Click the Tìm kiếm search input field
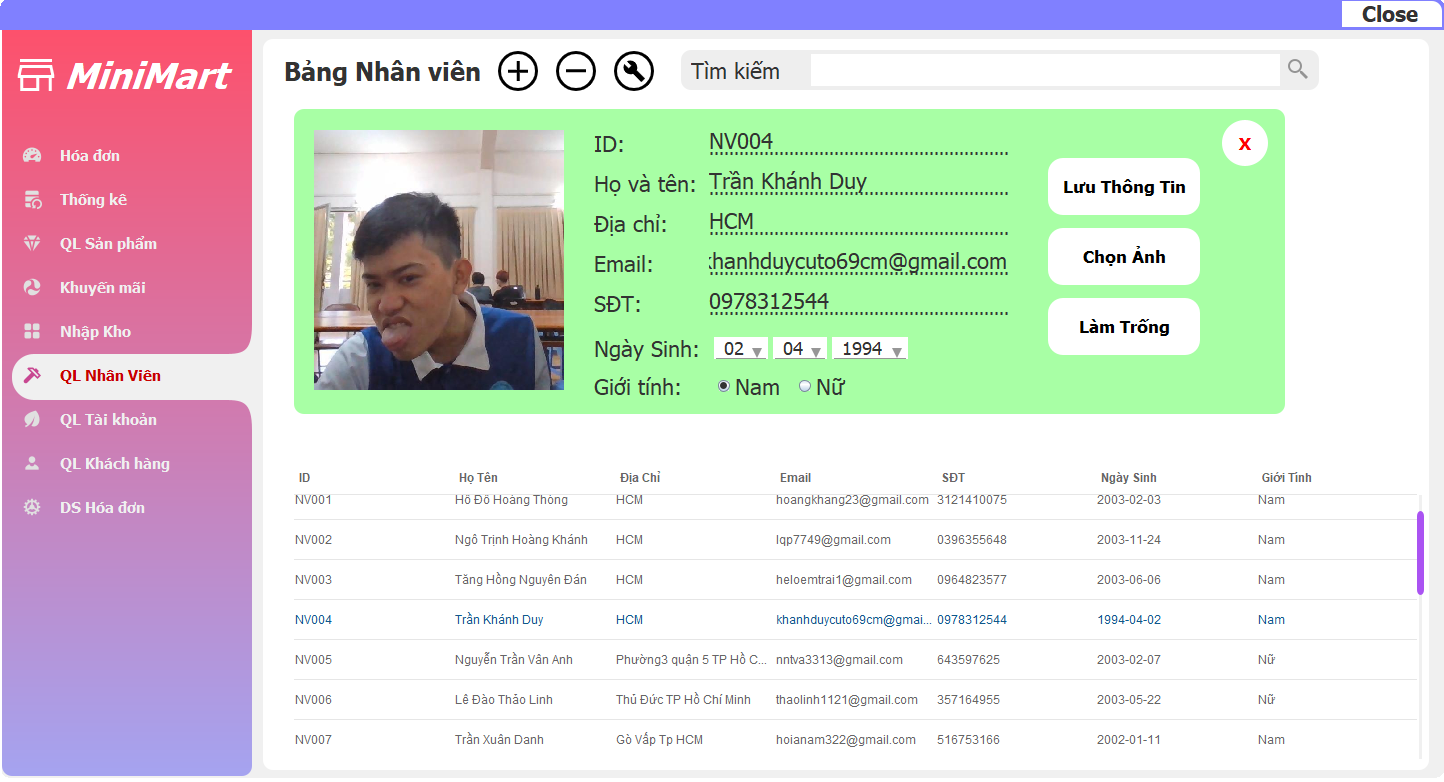 click(x=1044, y=70)
